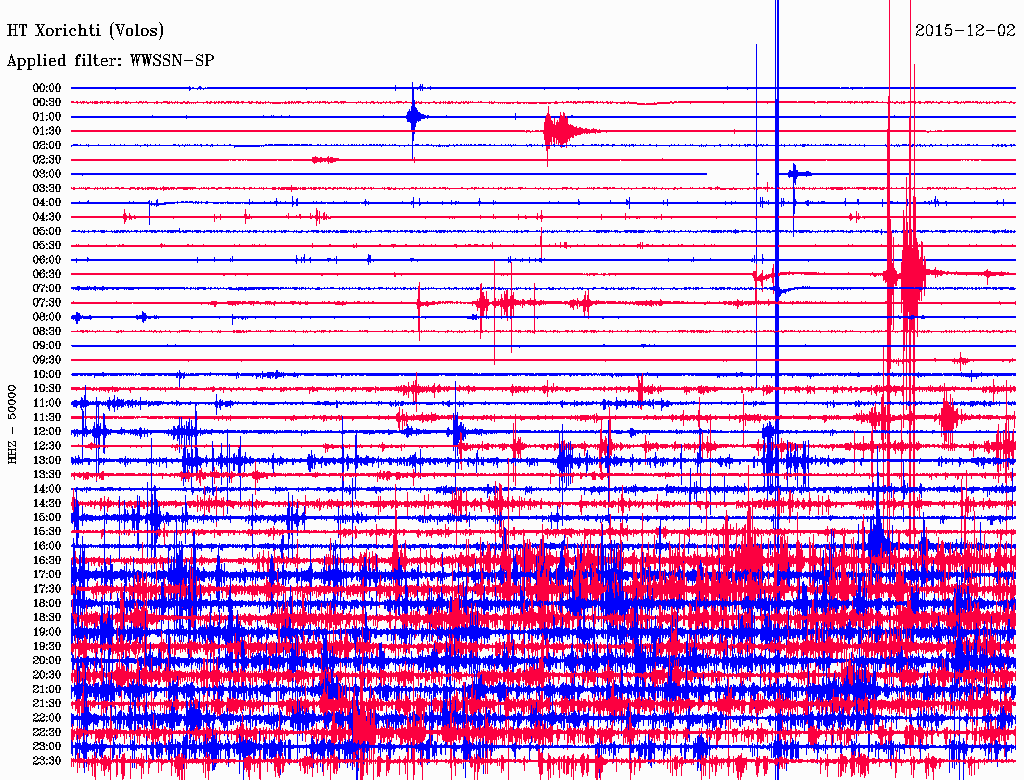Click the blue seismic event burst on the 01:00 trace
Screen dimensions: 1024x780
point(415,118)
